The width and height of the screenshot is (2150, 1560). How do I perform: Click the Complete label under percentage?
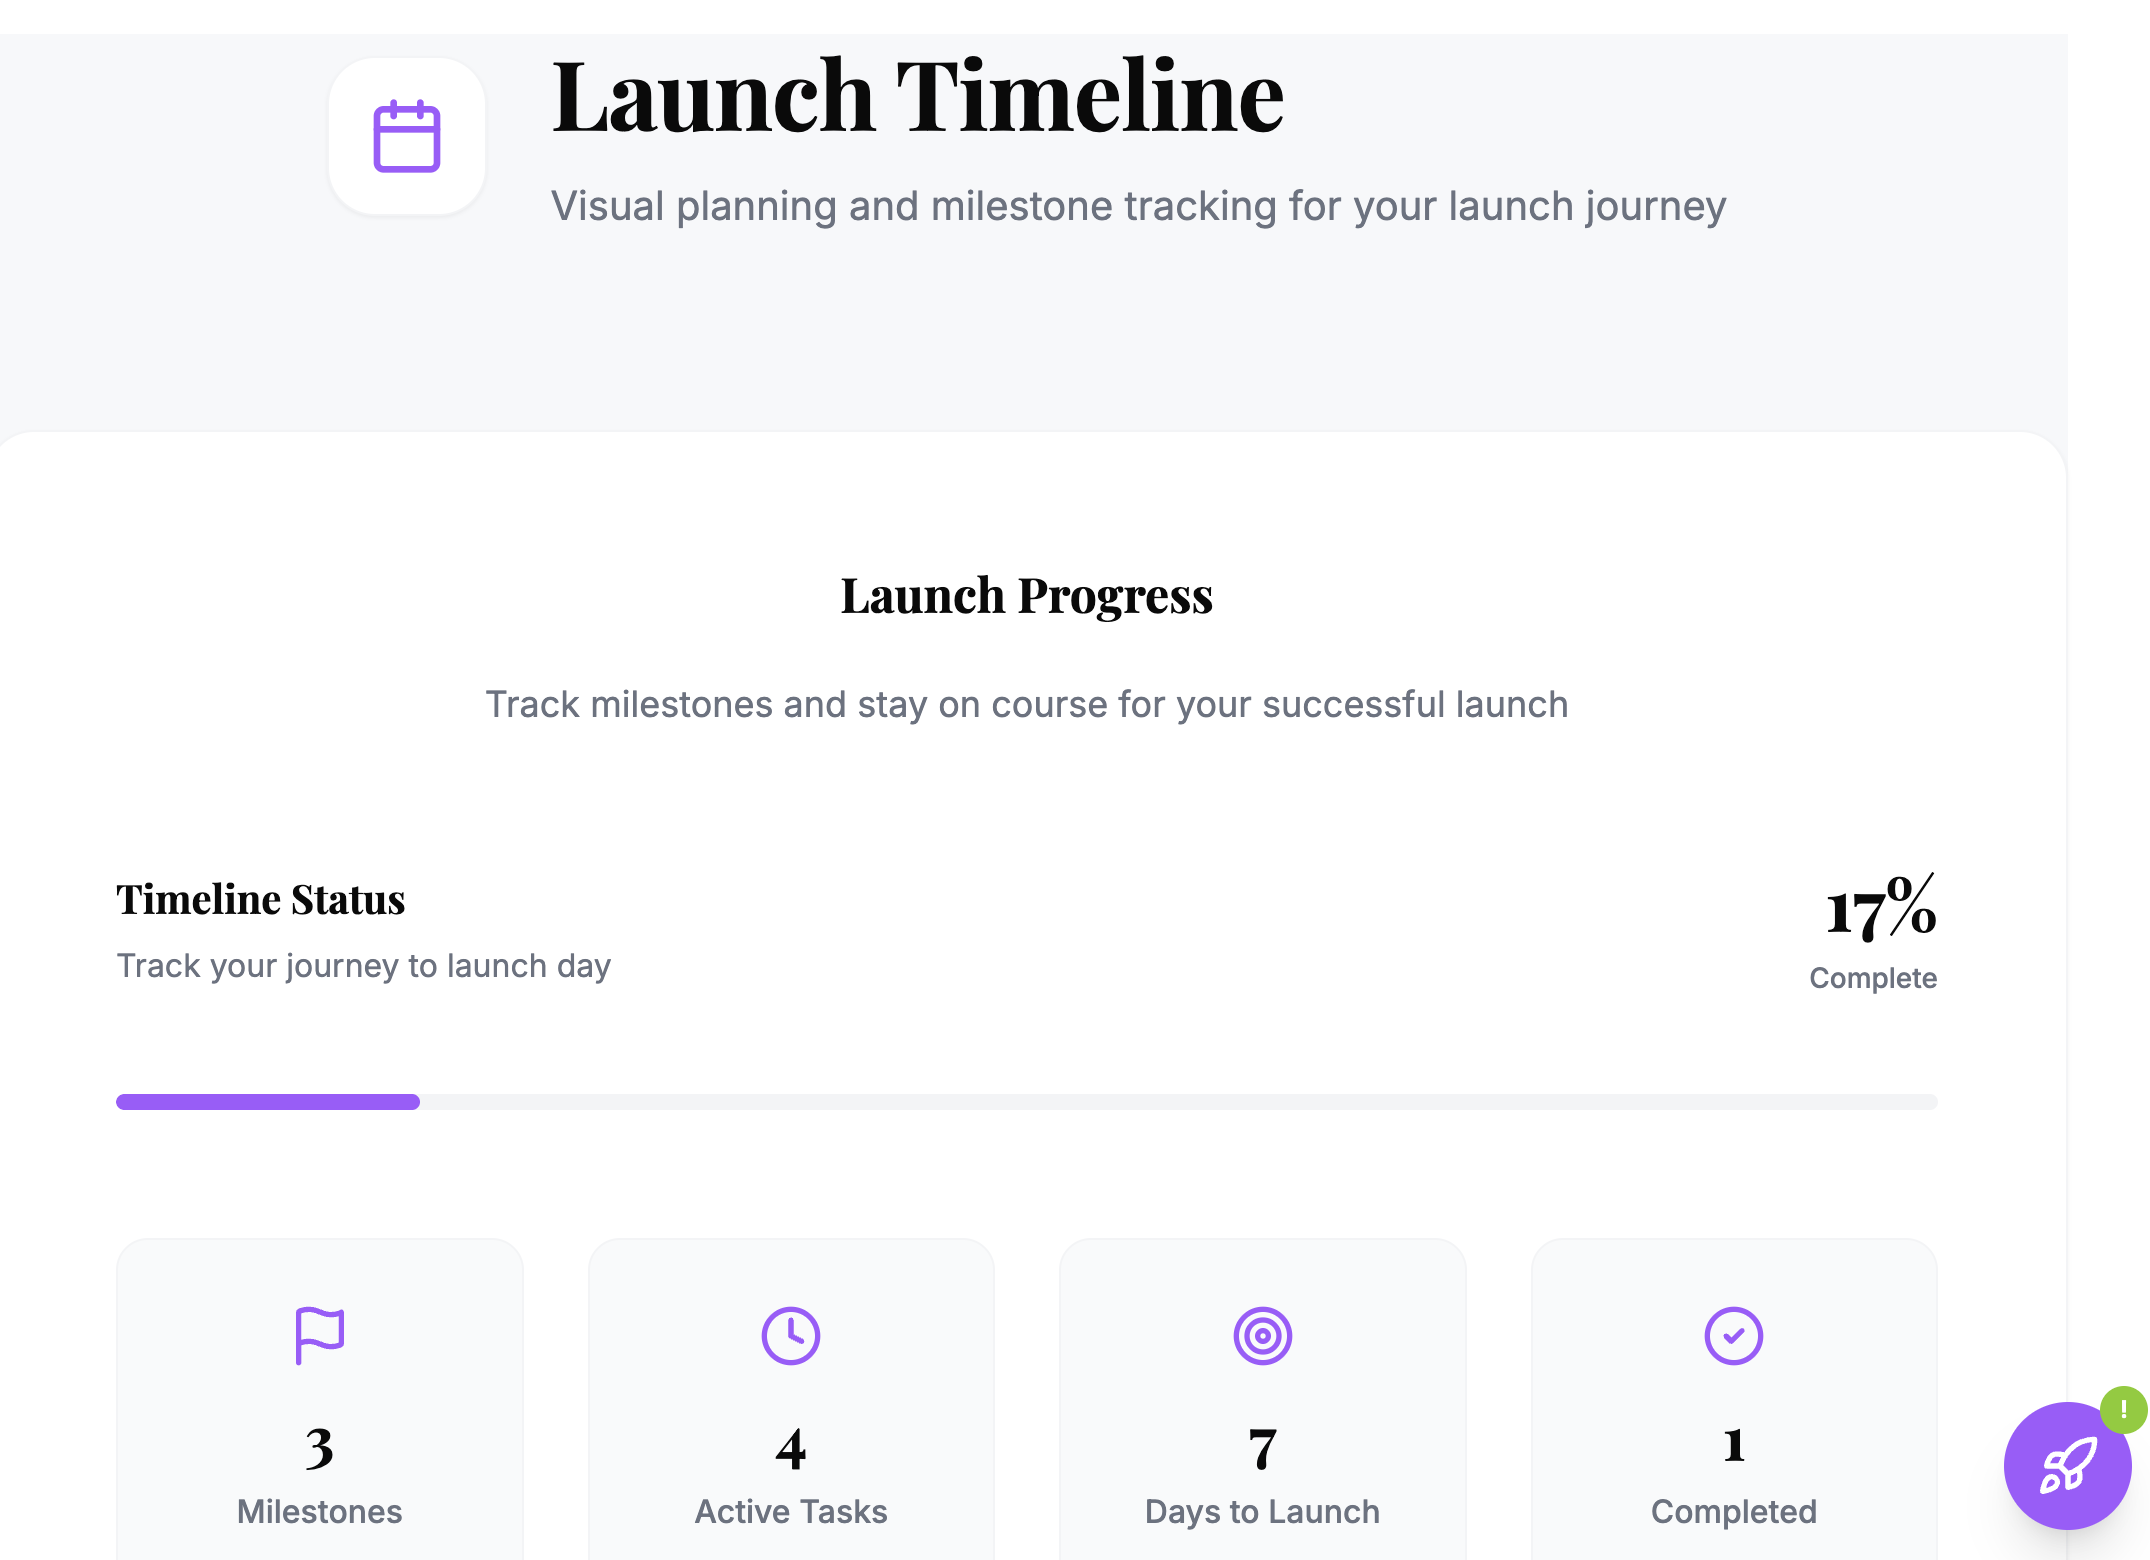coord(1872,978)
